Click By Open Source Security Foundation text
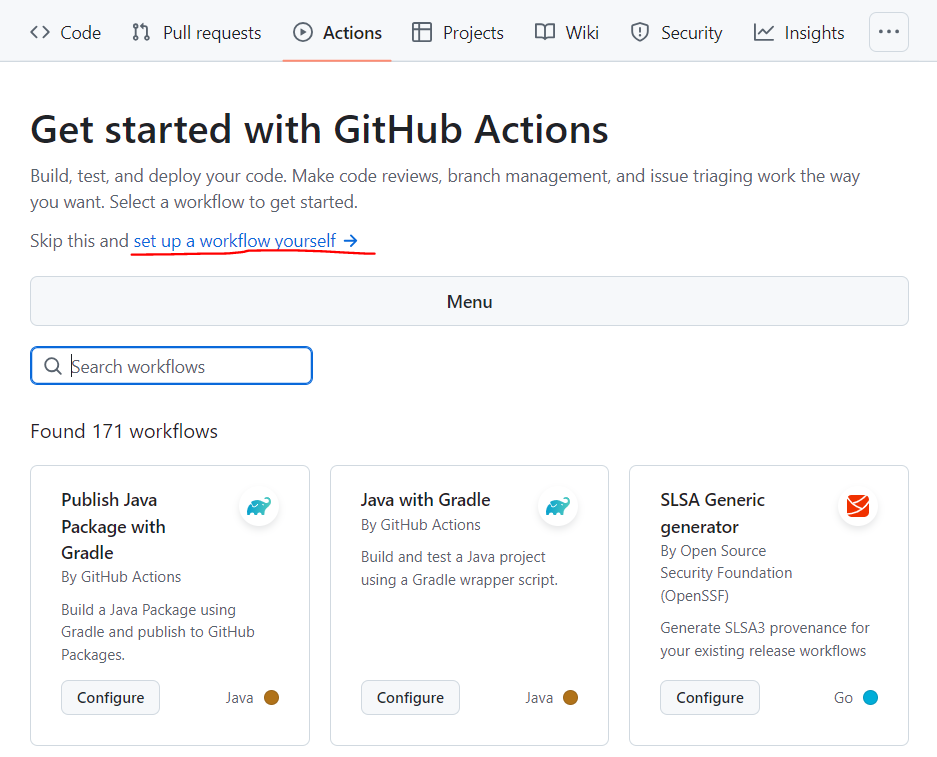 pos(726,573)
